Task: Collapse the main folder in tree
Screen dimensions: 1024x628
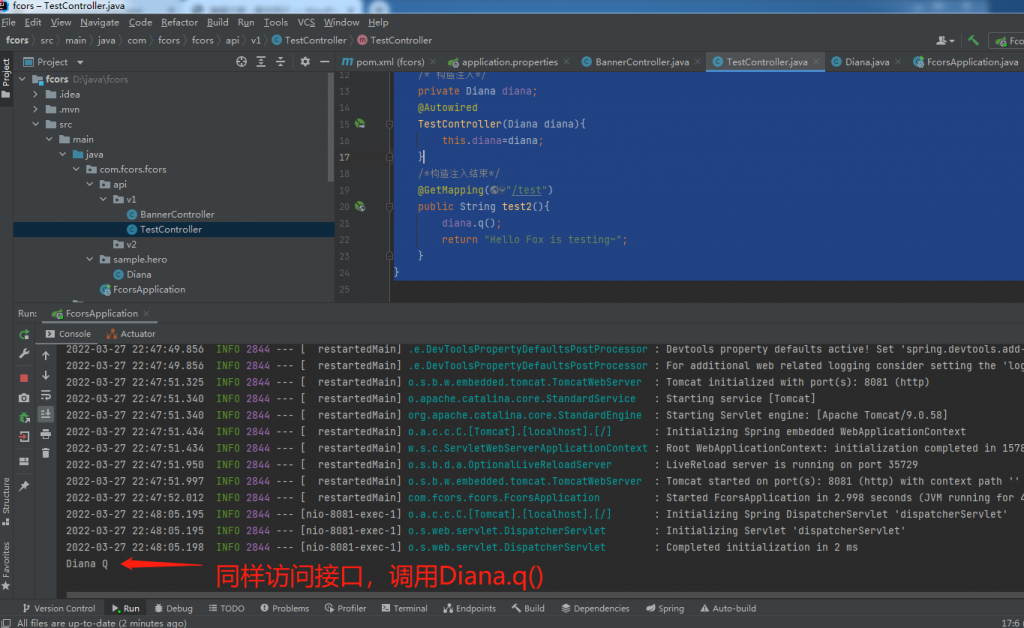Action: pyautogui.click(x=50, y=139)
